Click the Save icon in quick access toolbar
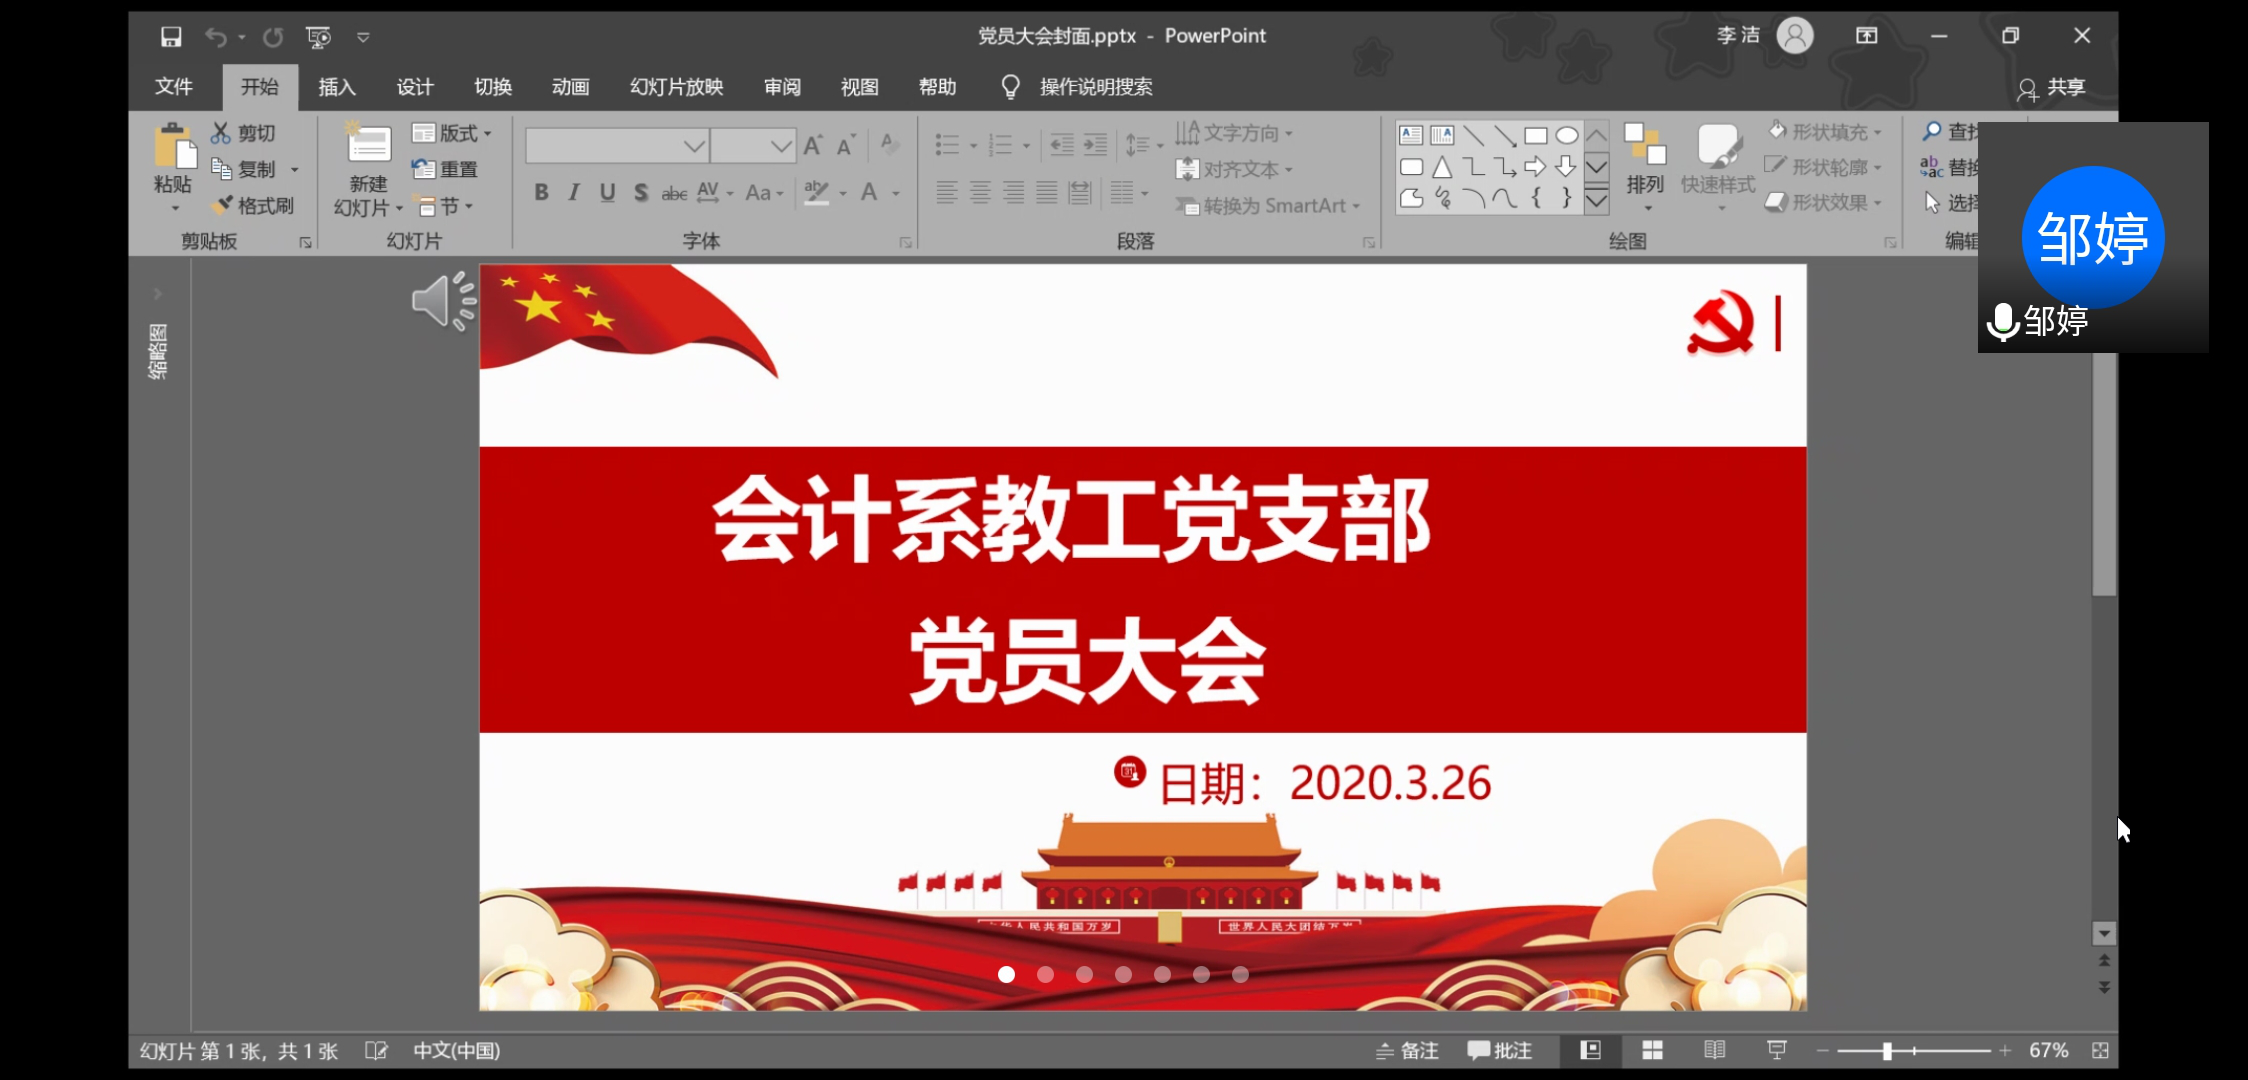The width and height of the screenshot is (2248, 1080). point(171,37)
